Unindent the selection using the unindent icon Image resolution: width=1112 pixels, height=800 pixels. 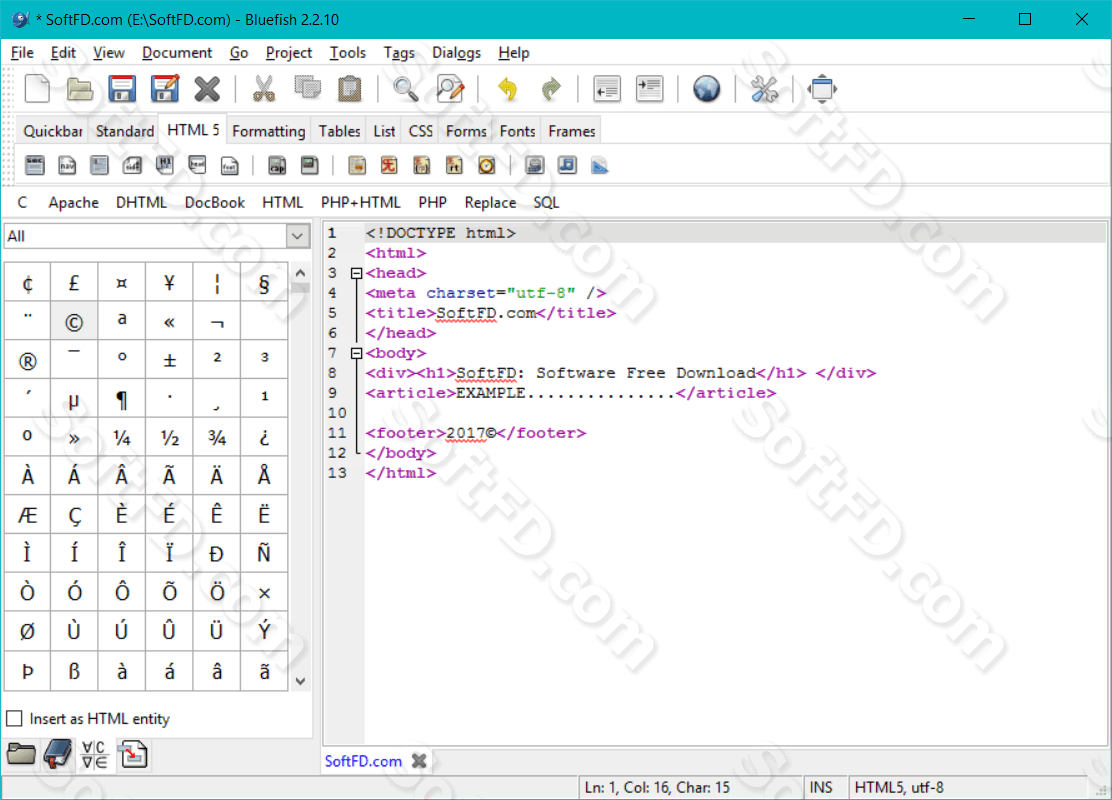coord(606,89)
